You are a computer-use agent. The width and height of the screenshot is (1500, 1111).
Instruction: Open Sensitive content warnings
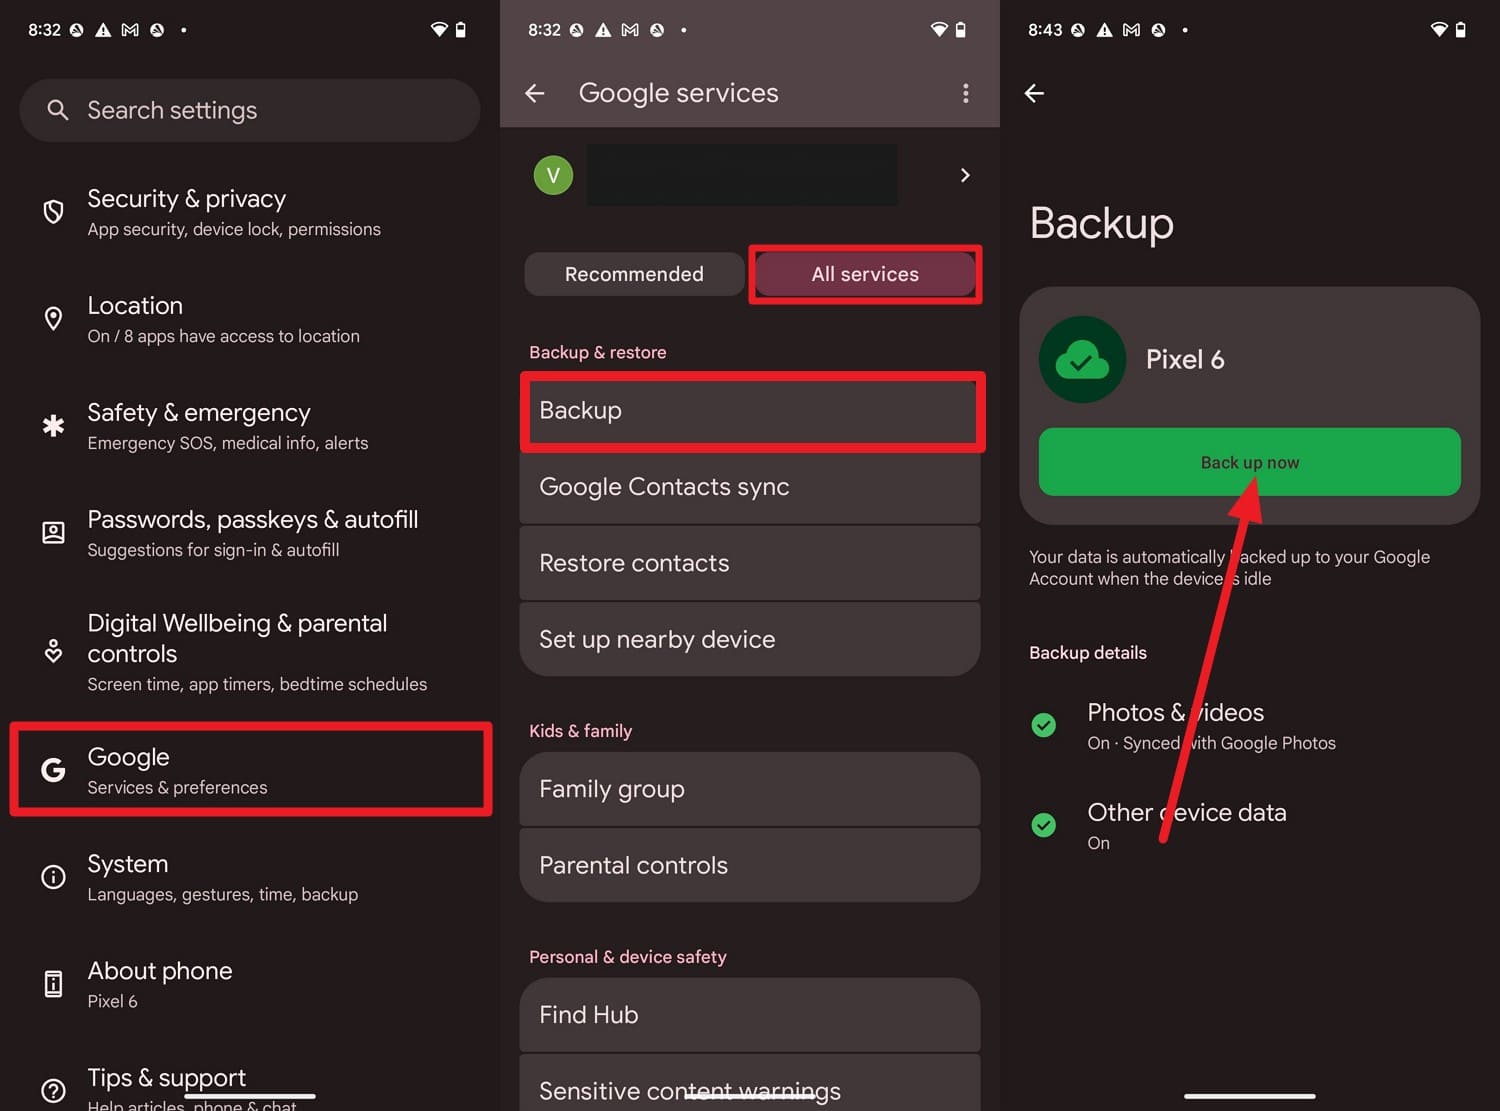coord(750,1085)
